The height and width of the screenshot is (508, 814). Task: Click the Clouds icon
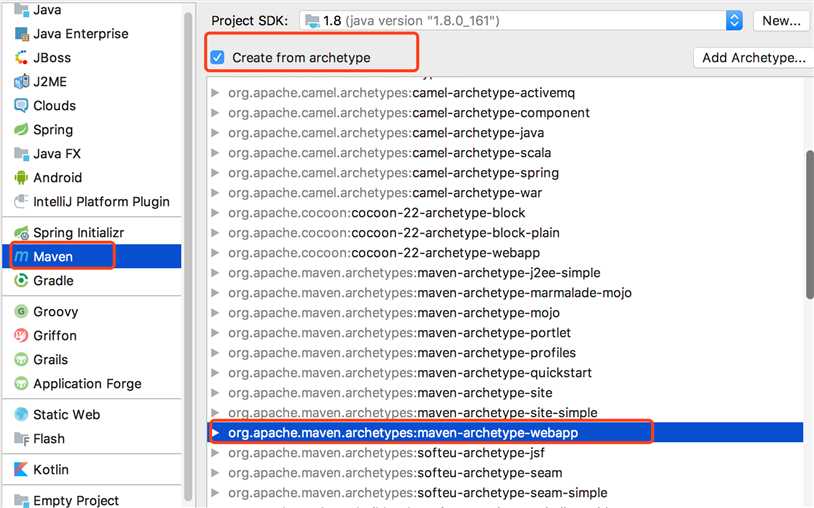(x=21, y=105)
